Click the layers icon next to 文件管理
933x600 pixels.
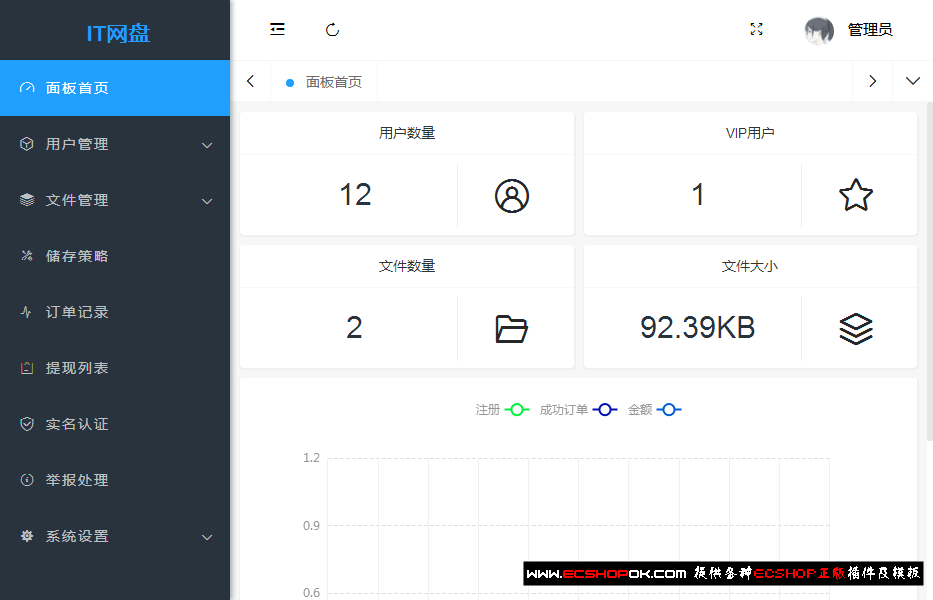pyautogui.click(x=27, y=200)
